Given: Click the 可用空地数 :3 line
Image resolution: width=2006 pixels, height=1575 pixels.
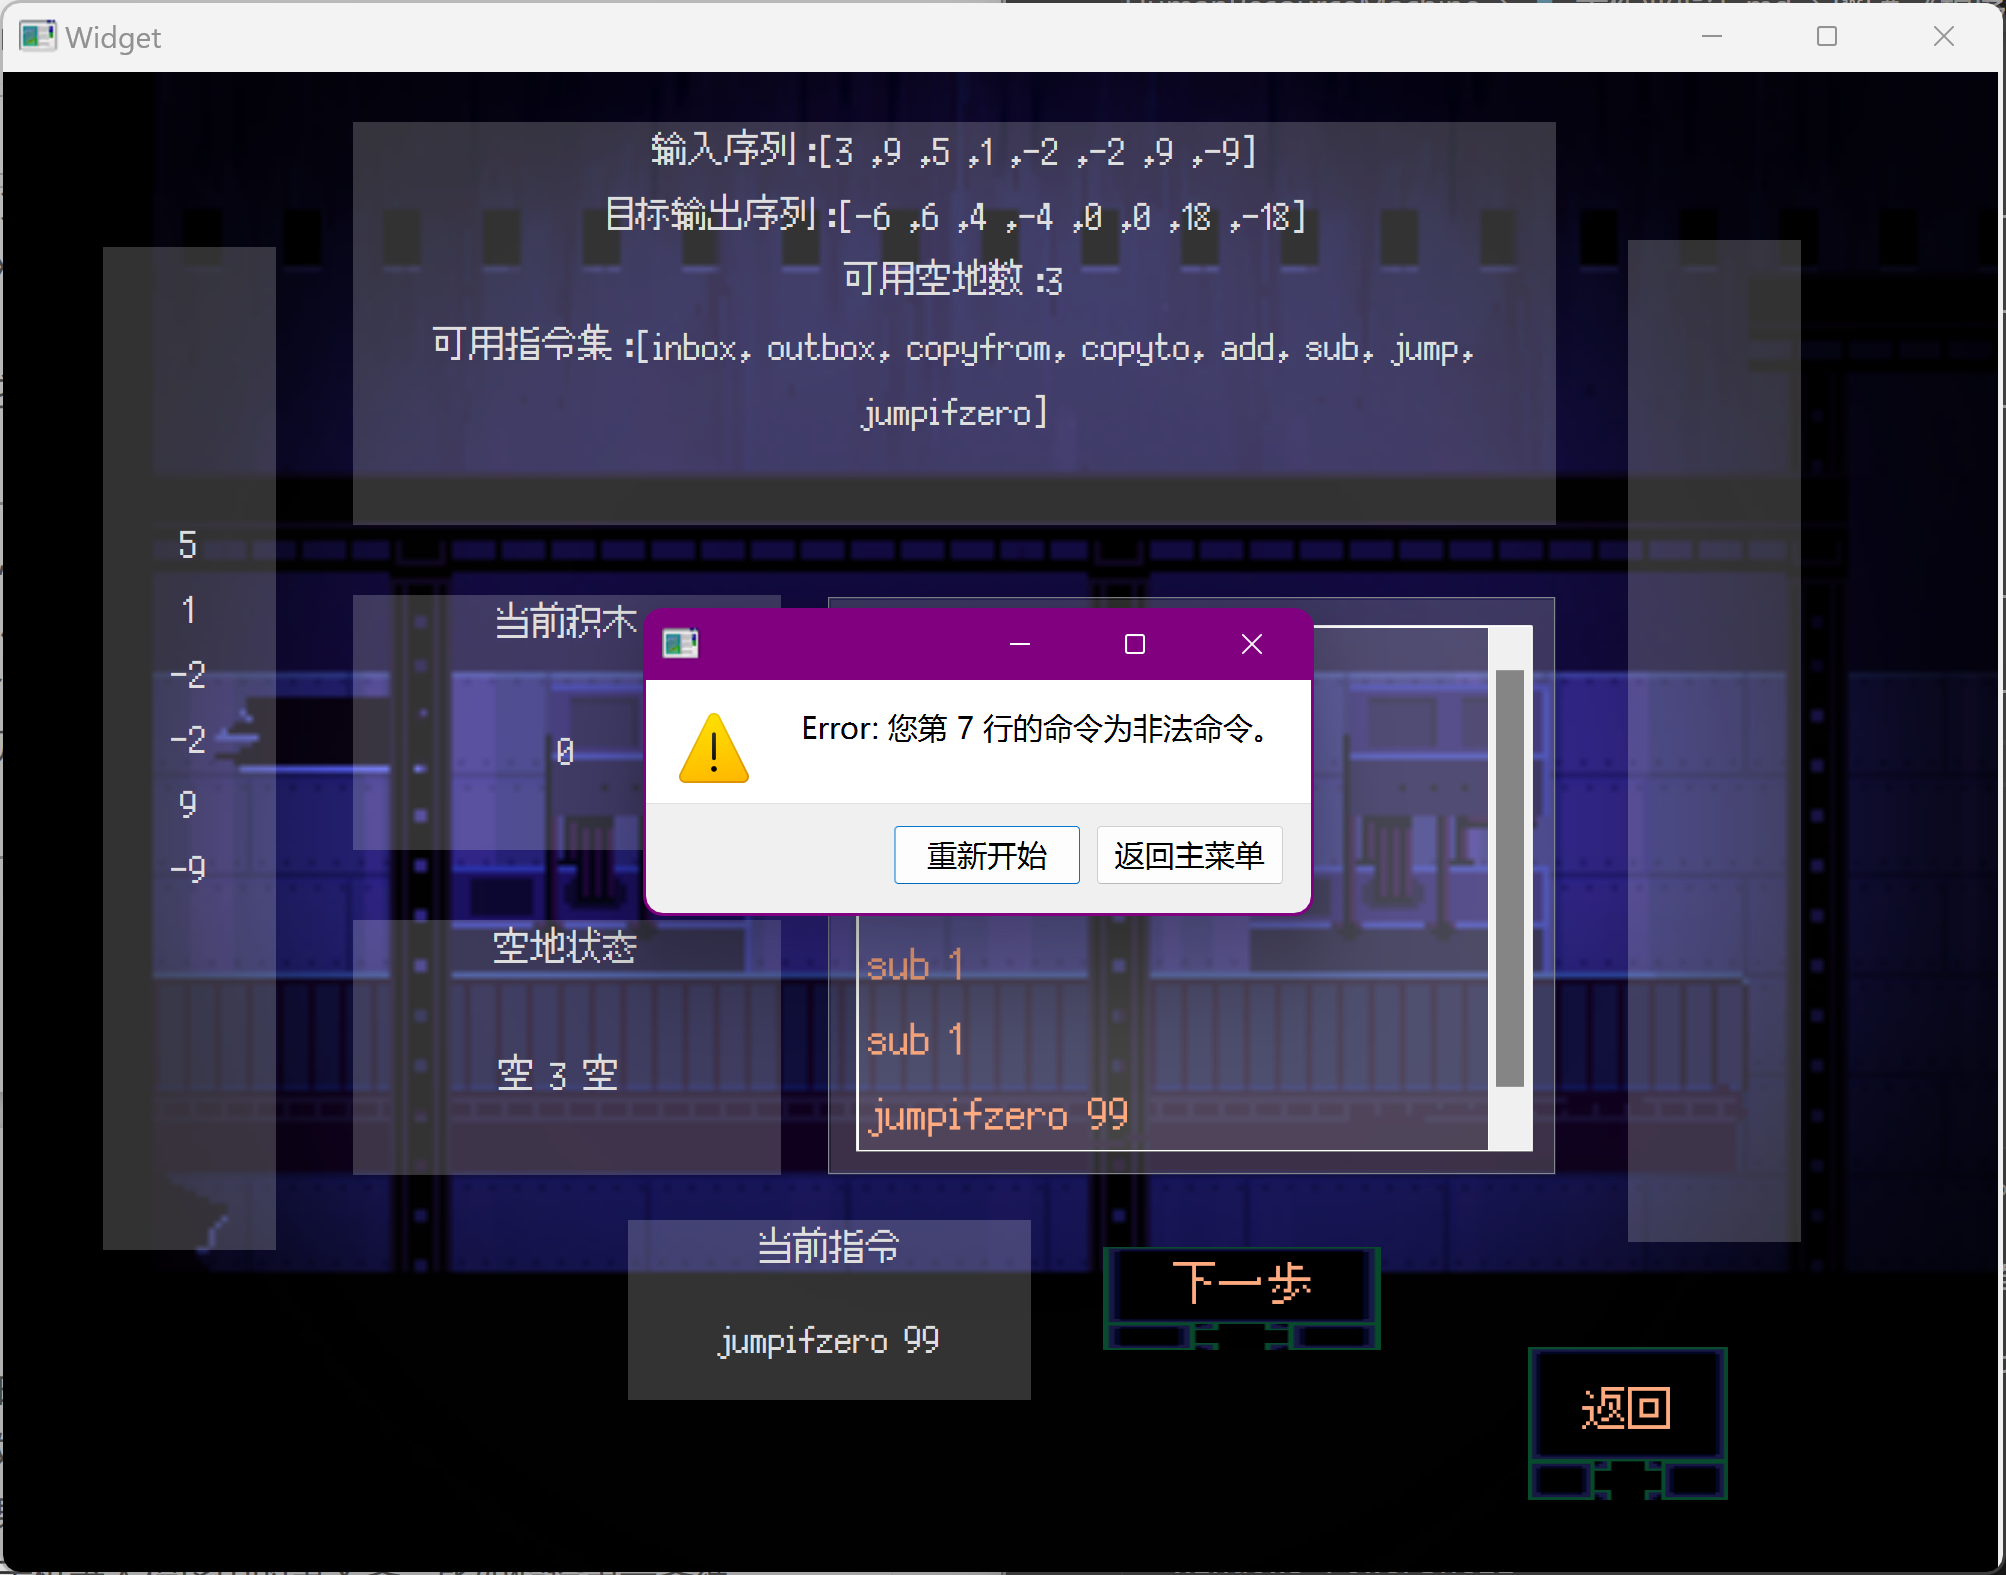Looking at the screenshot, I should 953,279.
